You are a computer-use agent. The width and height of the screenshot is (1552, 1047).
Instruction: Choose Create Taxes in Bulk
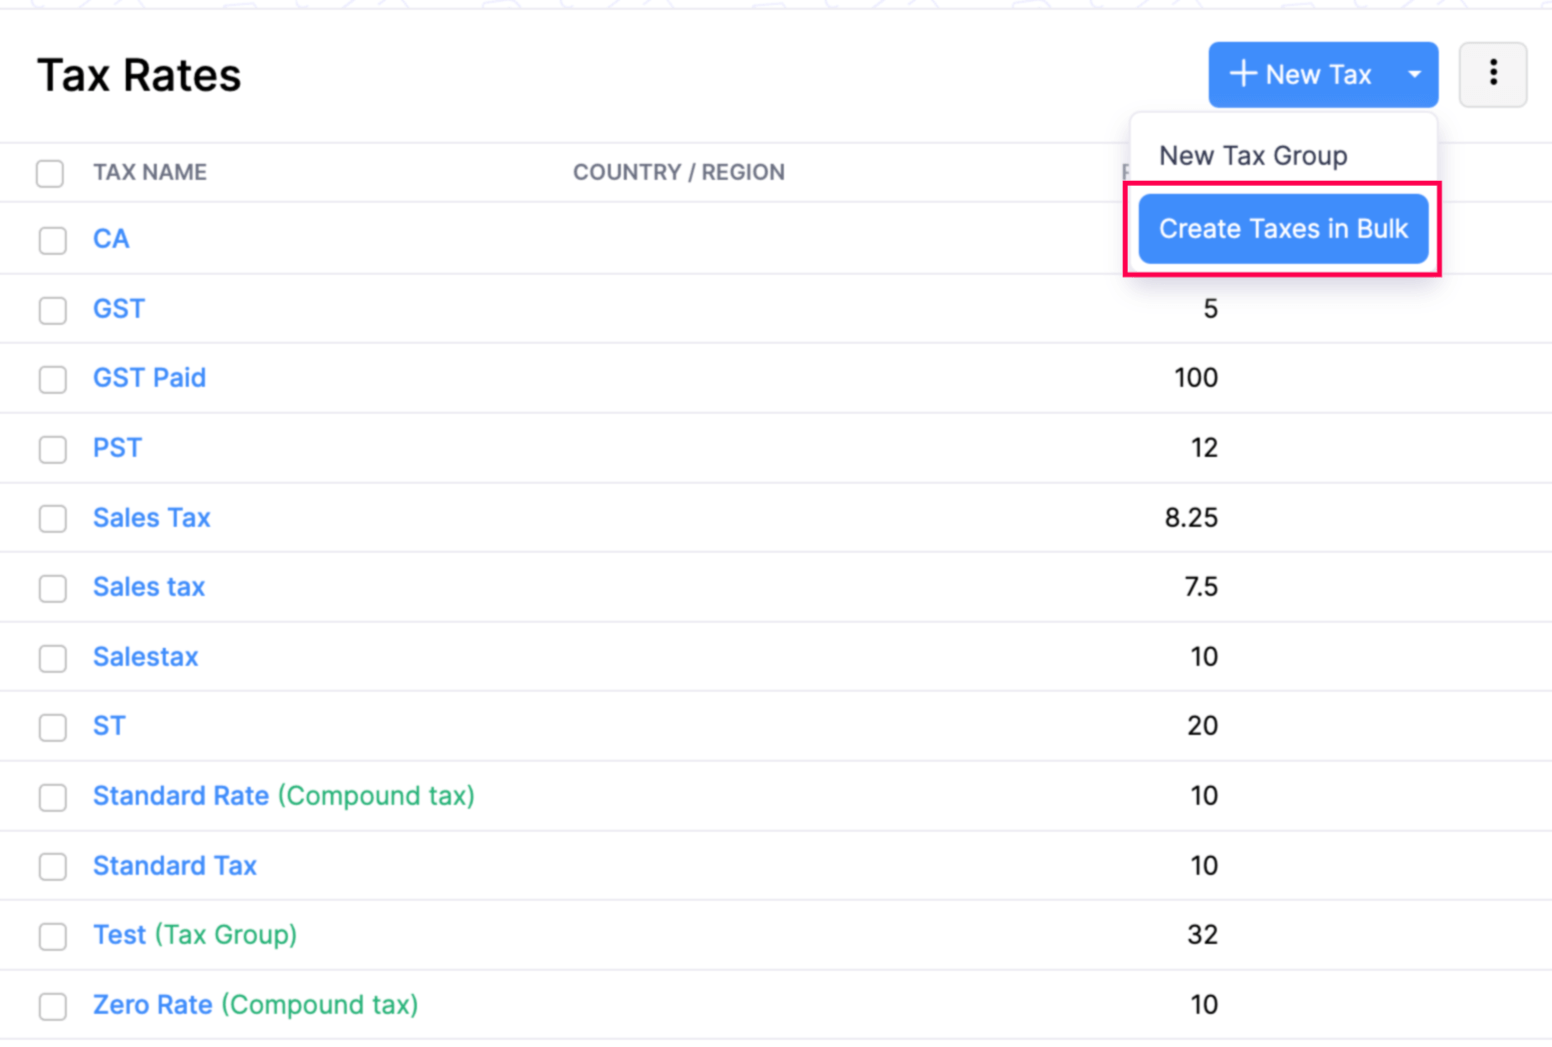1282,229
